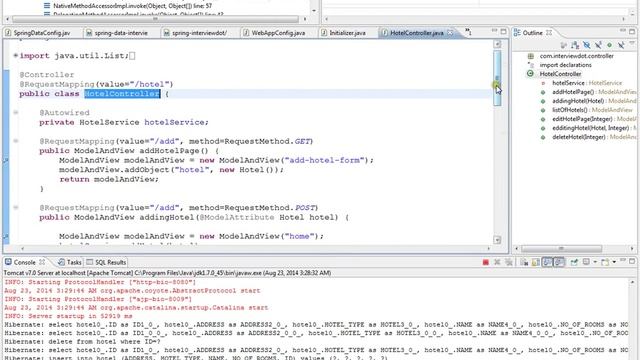Collapse the addingHotel method fold marker
Screen dimensions: 640x360
click(x=16, y=207)
